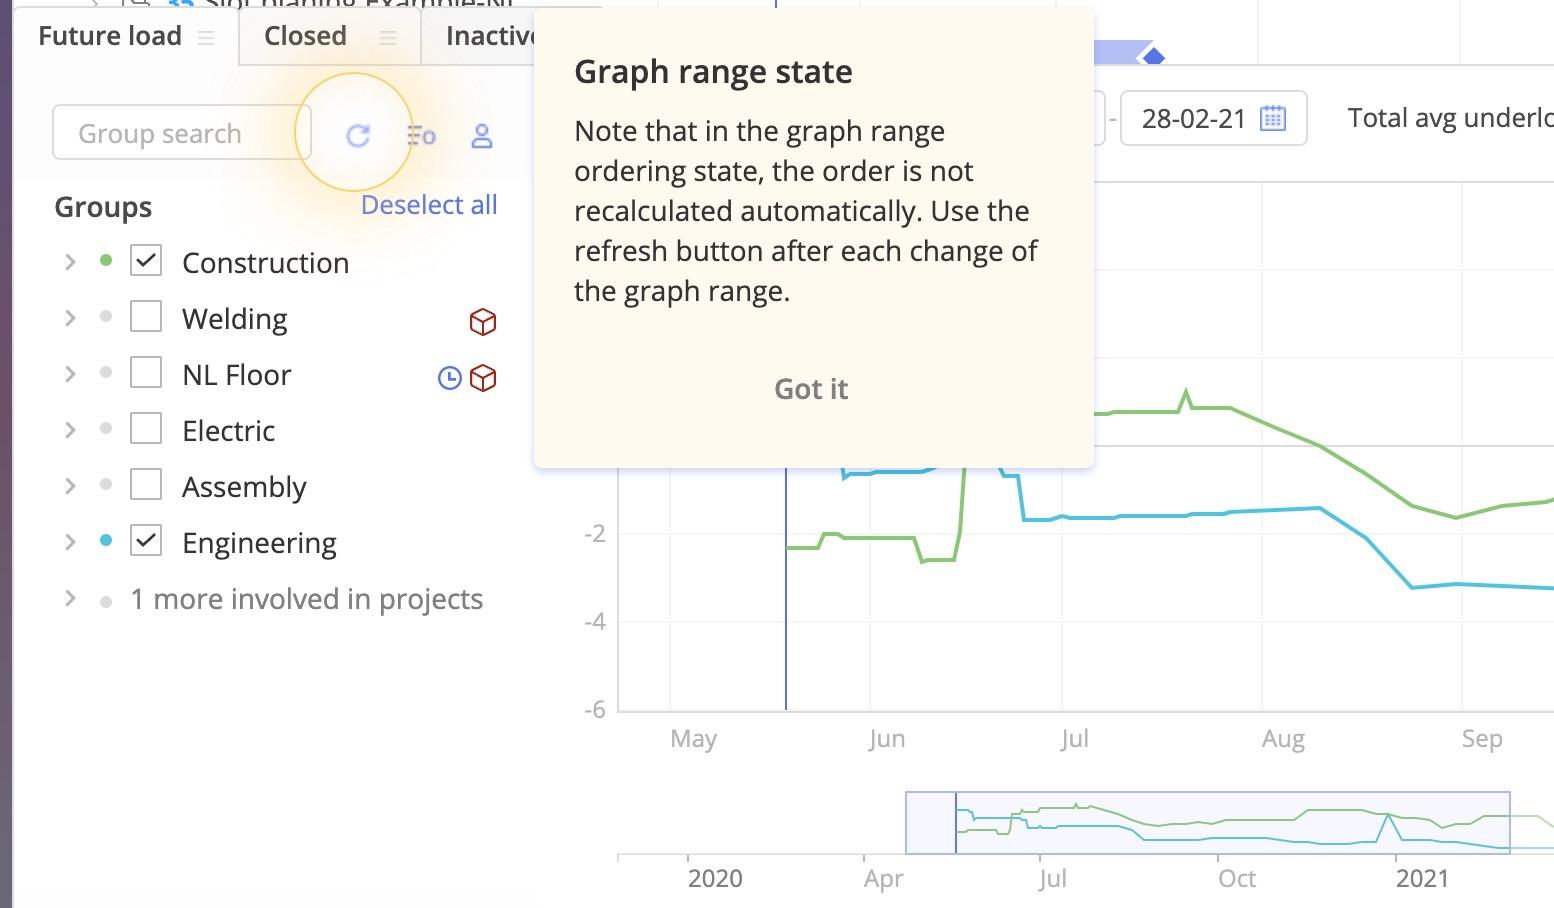This screenshot has height=908, width=1554.
Task: Click the Graph range state heading
Action: [x=713, y=72]
